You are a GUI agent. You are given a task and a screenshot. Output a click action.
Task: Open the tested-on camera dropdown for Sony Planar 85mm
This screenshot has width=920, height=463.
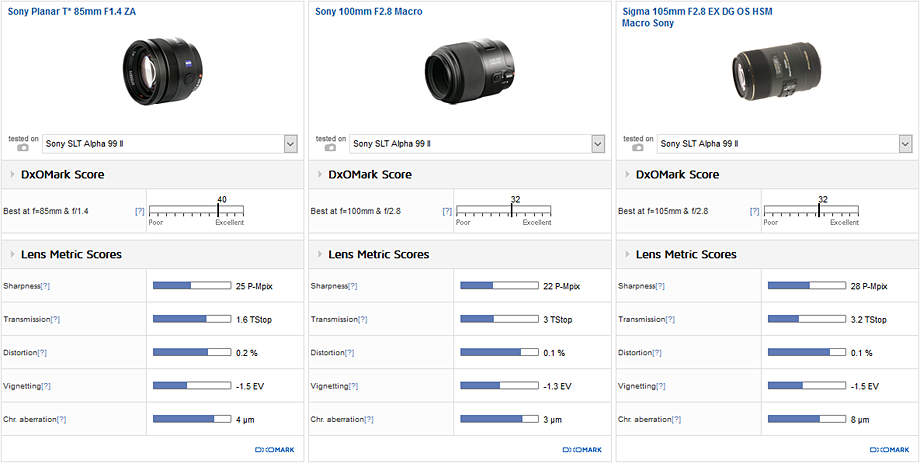point(170,144)
